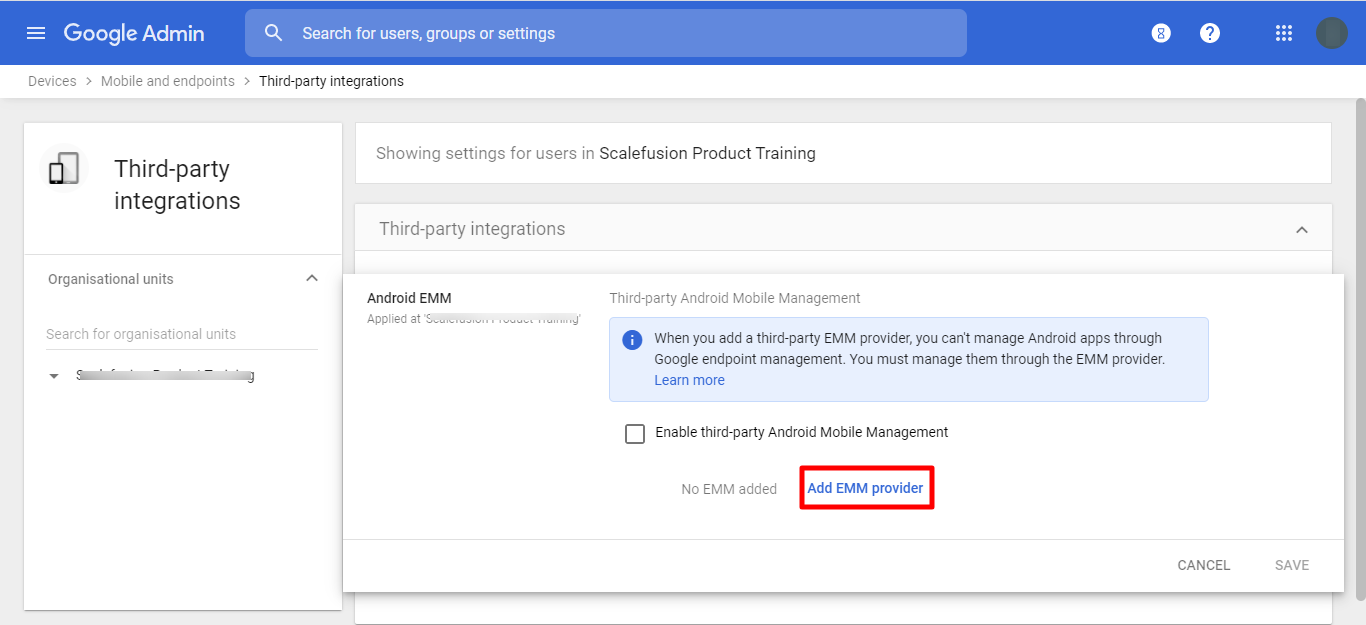
Task: Click the CANCEL button
Action: pyautogui.click(x=1204, y=565)
